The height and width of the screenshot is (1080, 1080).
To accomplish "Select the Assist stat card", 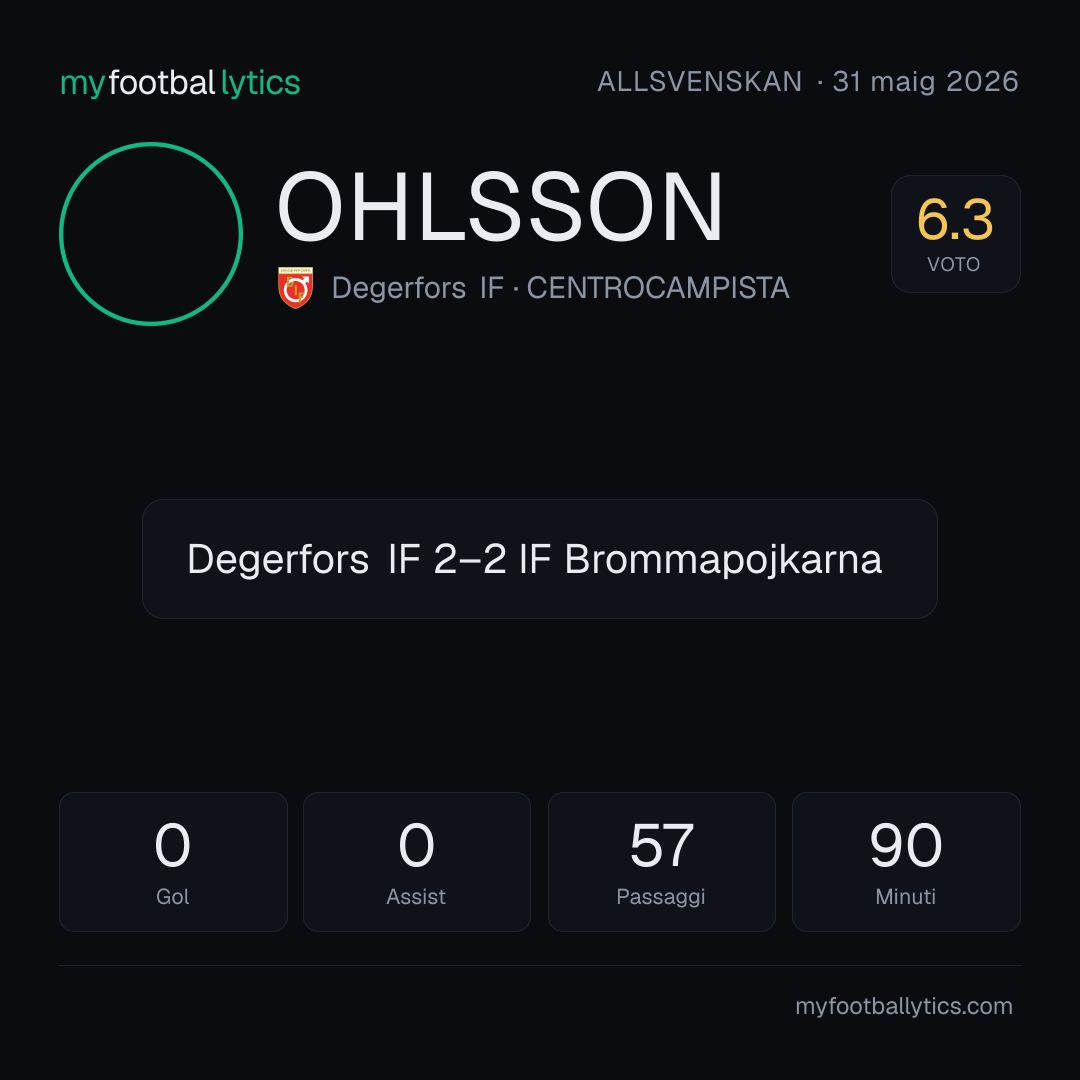I will pos(417,862).
